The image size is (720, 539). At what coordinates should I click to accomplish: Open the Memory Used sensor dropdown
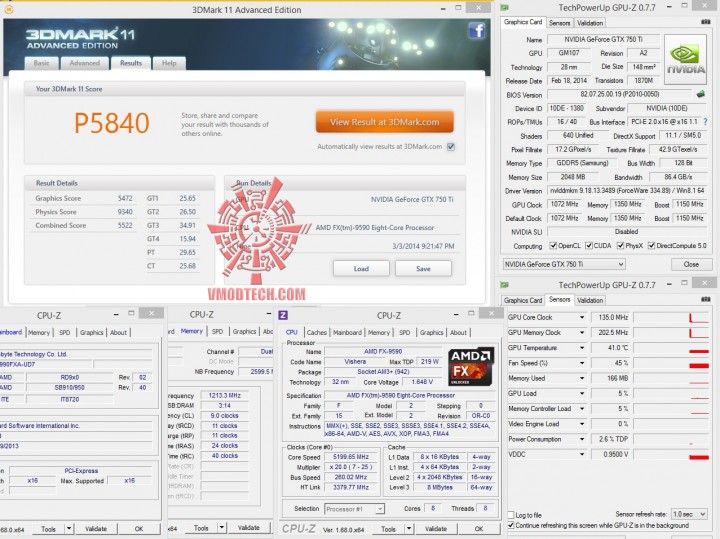point(582,378)
